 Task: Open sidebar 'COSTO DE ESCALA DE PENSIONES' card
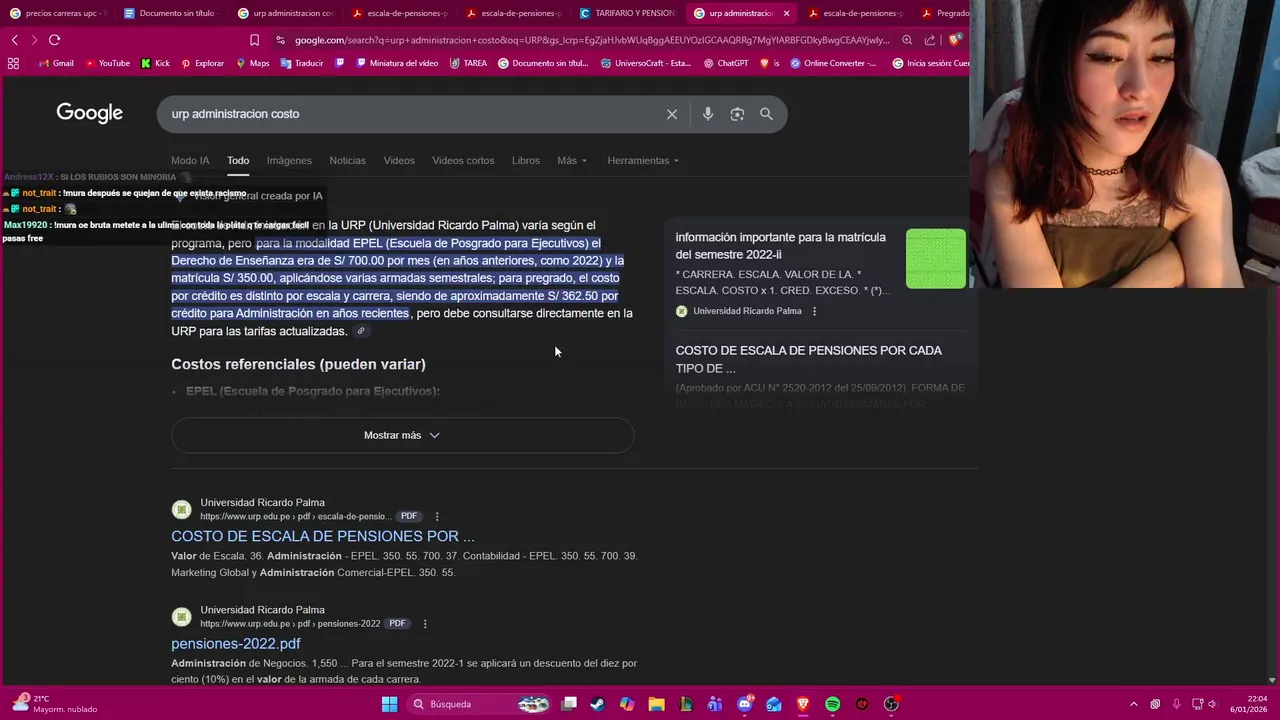pos(808,359)
